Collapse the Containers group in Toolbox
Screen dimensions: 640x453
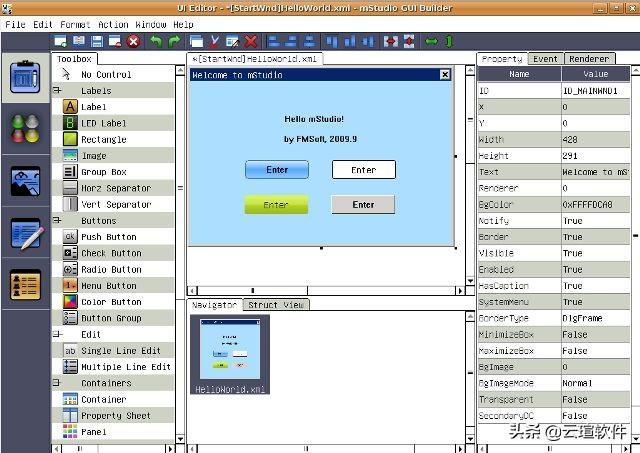click(x=57, y=383)
